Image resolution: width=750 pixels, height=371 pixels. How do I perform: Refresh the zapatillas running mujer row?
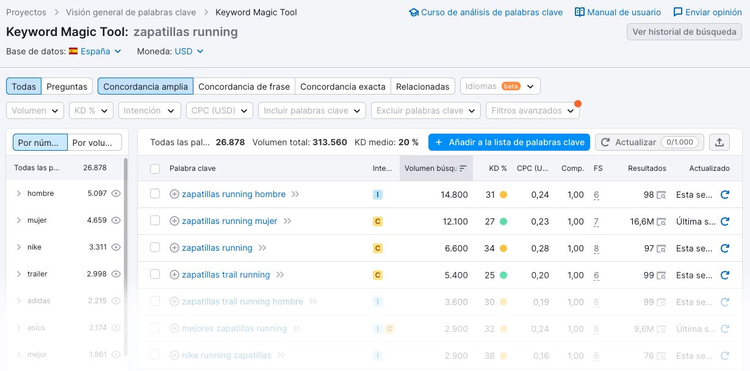pos(725,221)
